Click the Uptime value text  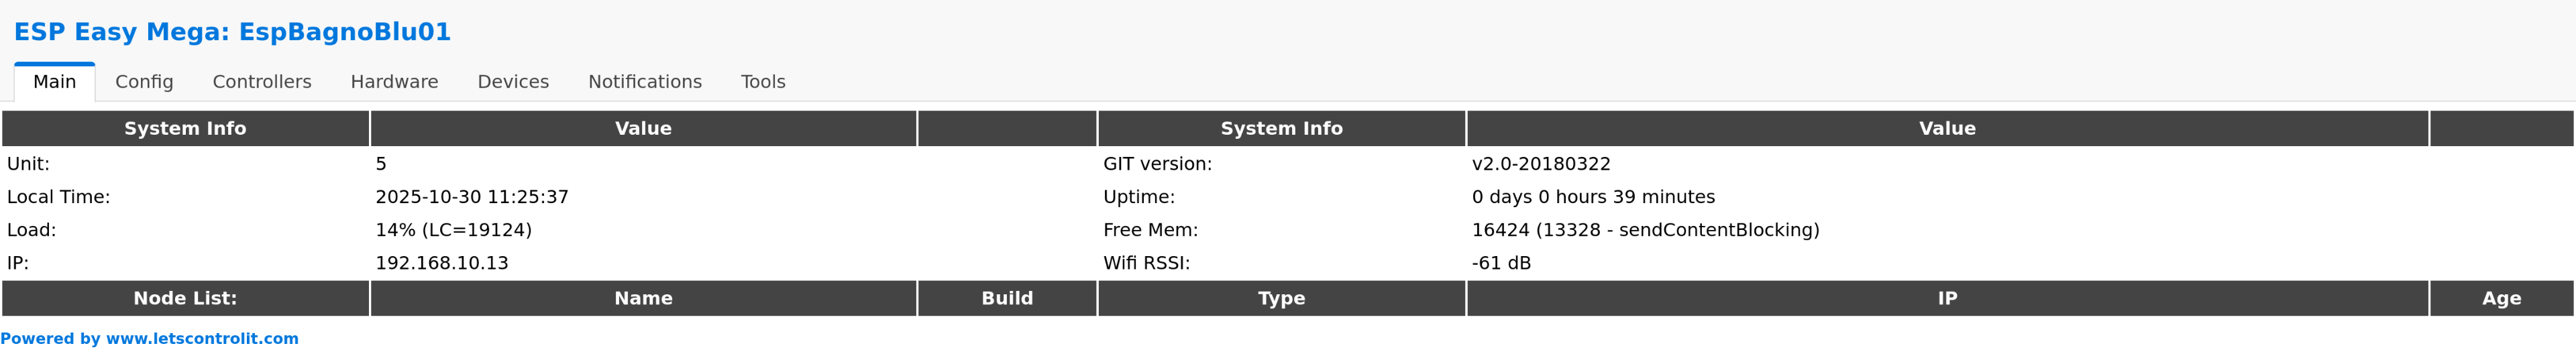tap(1593, 197)
